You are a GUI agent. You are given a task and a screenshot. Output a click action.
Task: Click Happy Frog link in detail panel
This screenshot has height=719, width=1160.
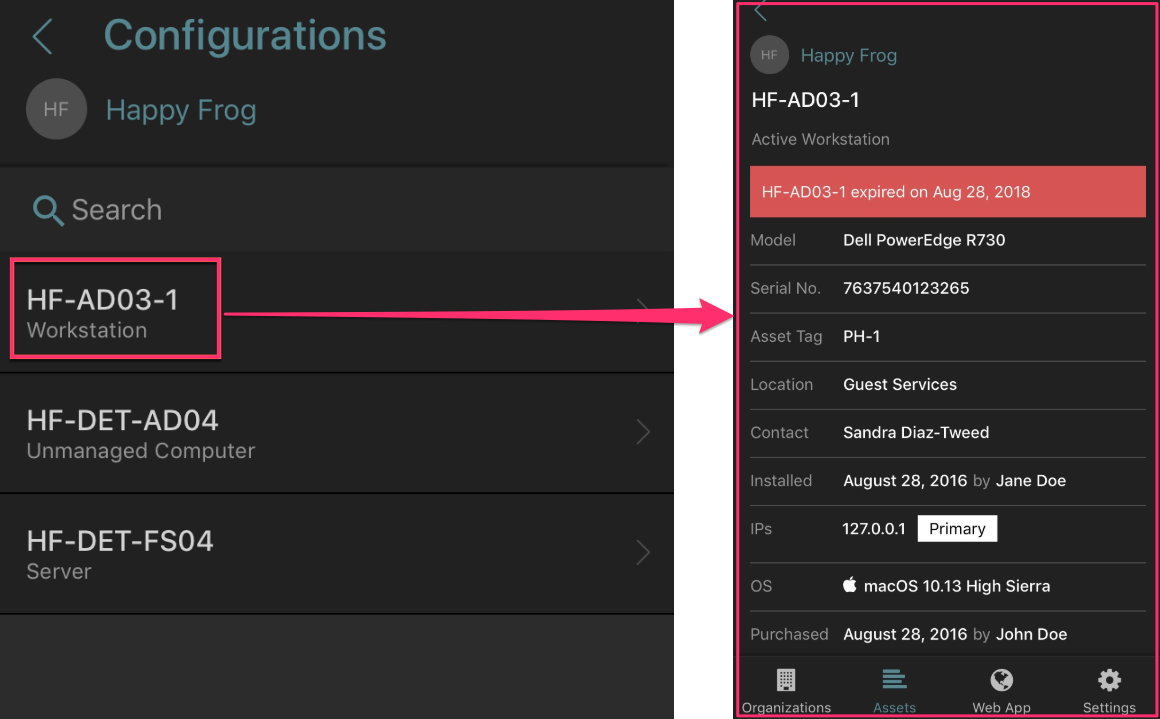pyautogui.click(x=848, y=56)
